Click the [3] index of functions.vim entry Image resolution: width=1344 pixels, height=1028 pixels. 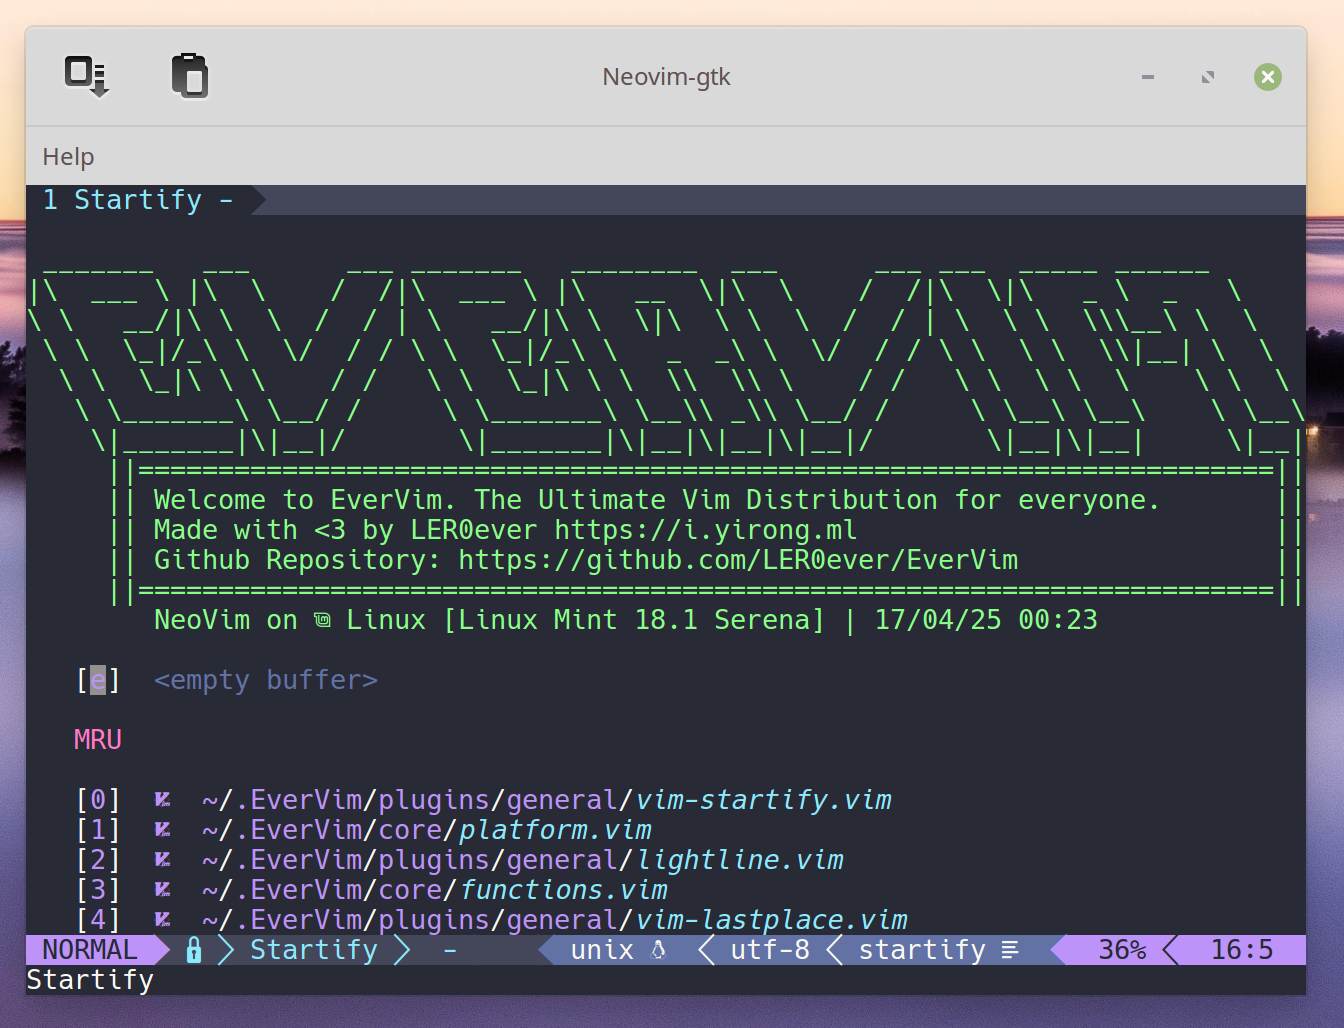pyautogui.click(x=98, y=890)
